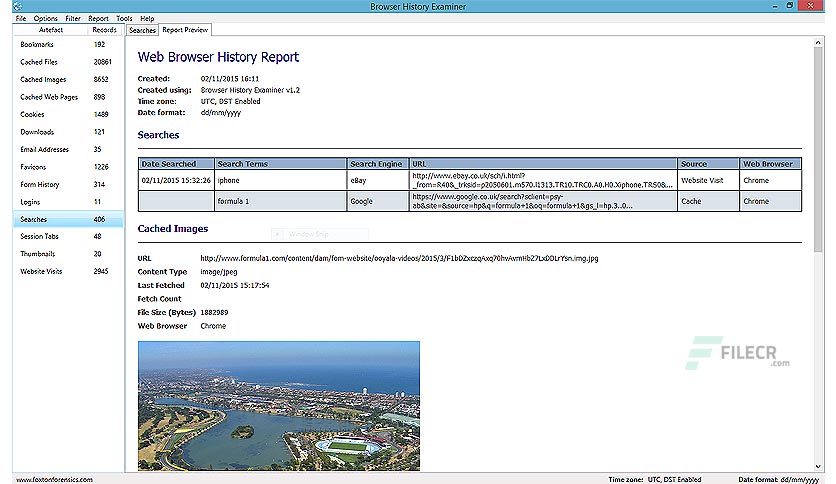The height and width of the screenshot is (484, 836).
Task: Click the cached aerial circuit image
Action: (x=279, y=406)
